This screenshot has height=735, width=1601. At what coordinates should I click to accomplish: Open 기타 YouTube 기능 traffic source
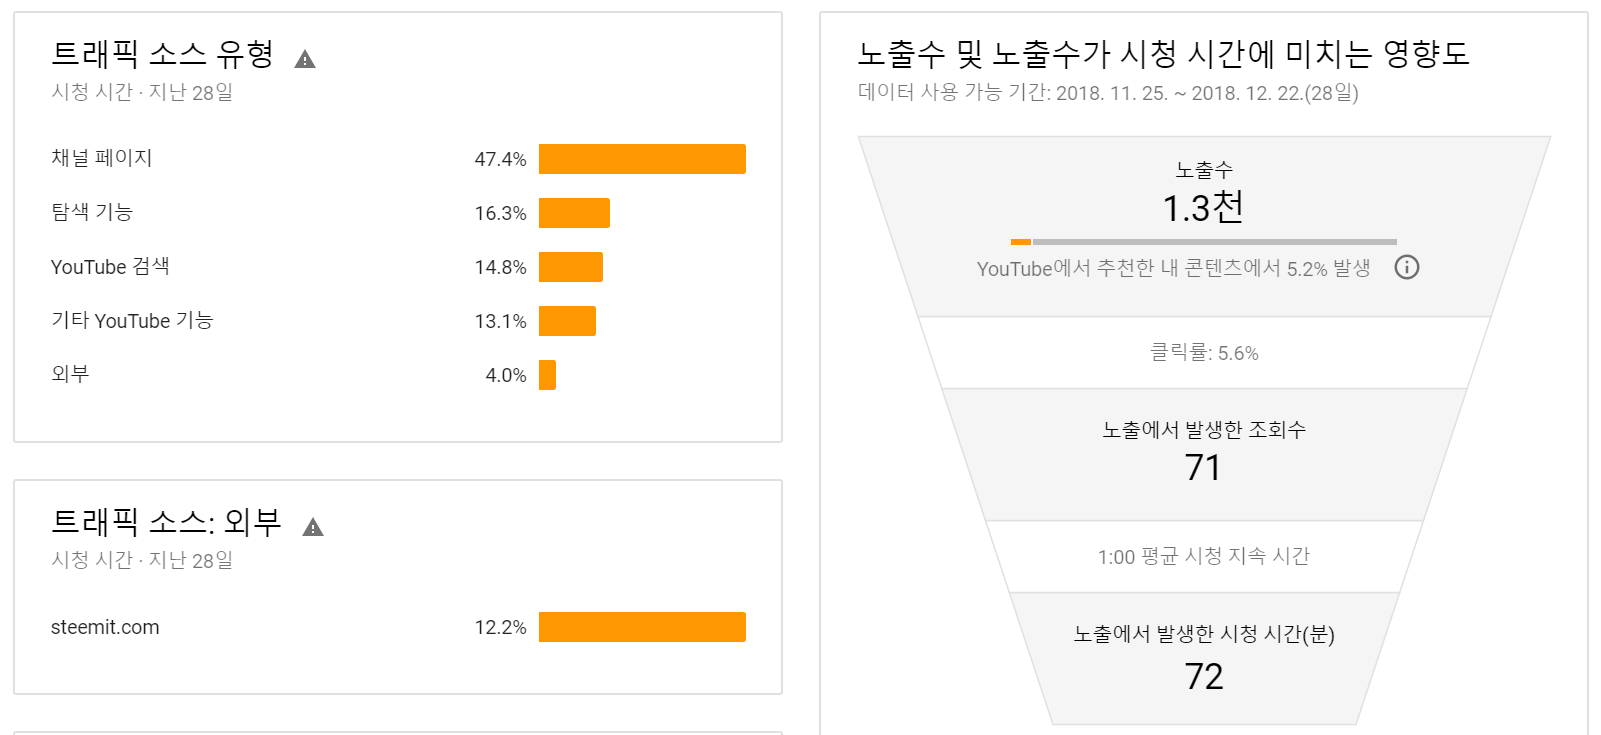pyautogui.click(x=398, y=321)
